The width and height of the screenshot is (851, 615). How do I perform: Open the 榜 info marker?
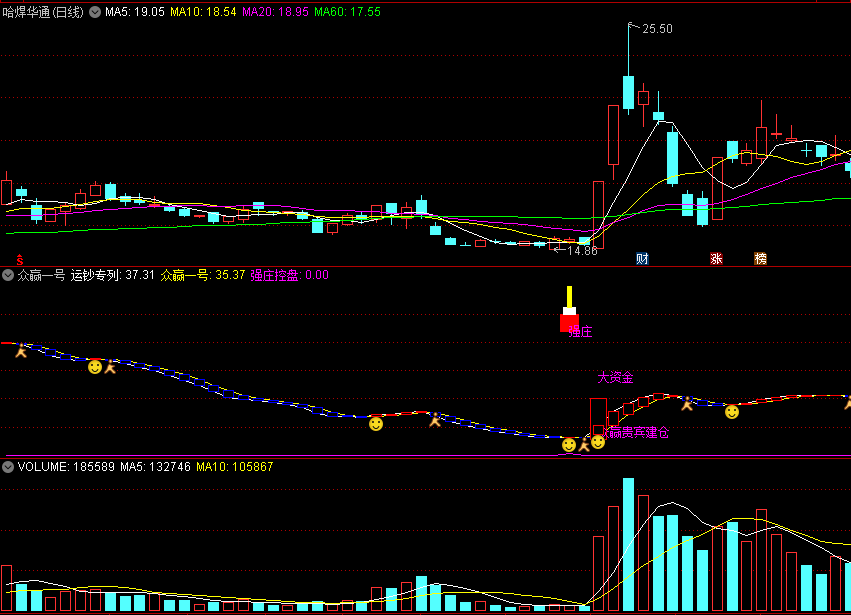pyautogui.click(x=760, y=258)
